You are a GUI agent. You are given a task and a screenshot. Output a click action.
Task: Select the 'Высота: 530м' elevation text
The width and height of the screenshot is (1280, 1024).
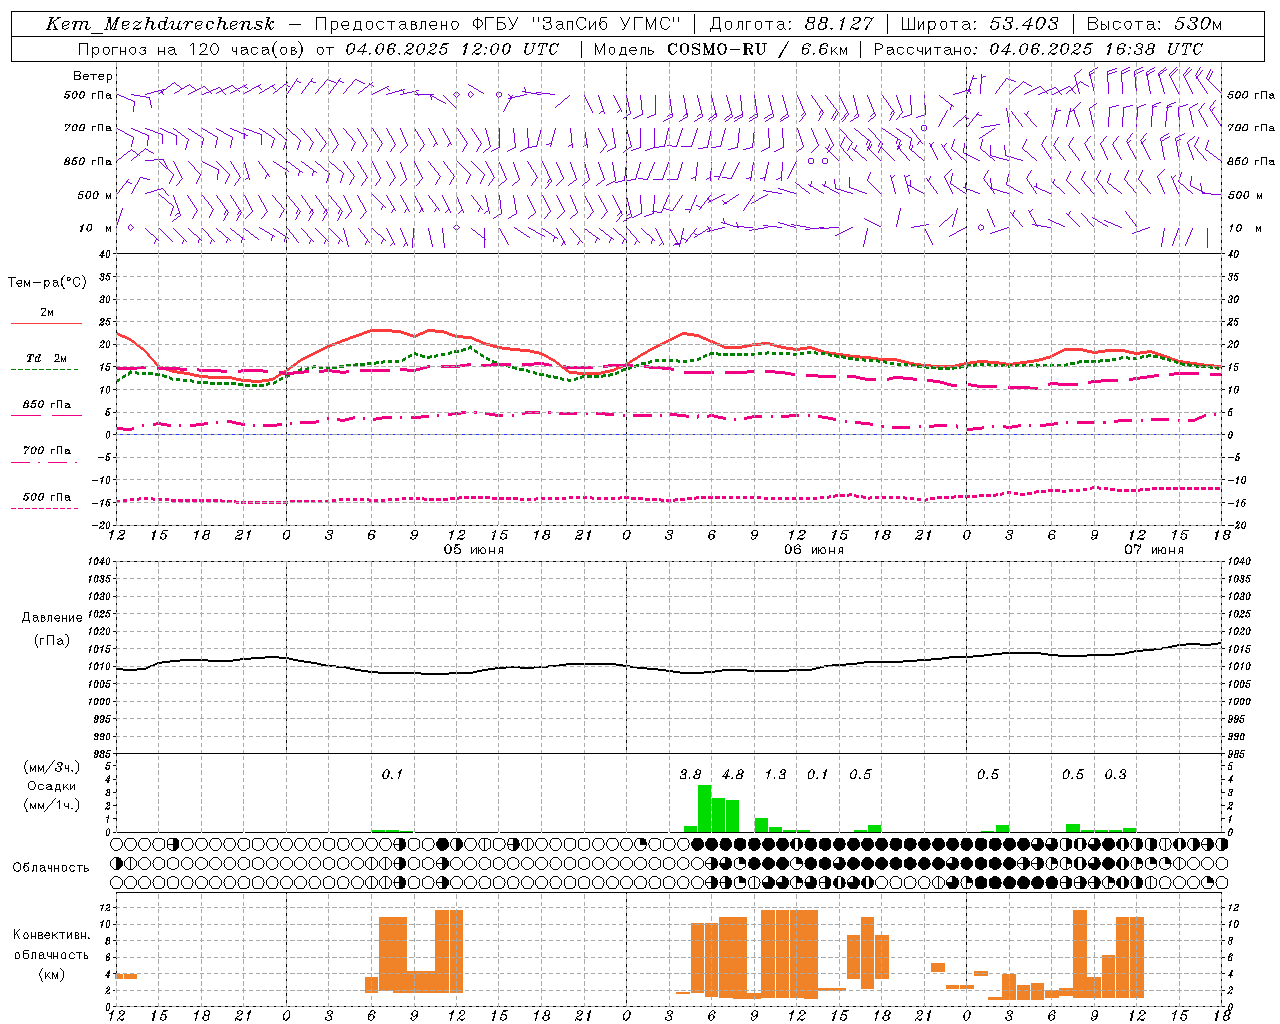click(x=1154, y=24)
